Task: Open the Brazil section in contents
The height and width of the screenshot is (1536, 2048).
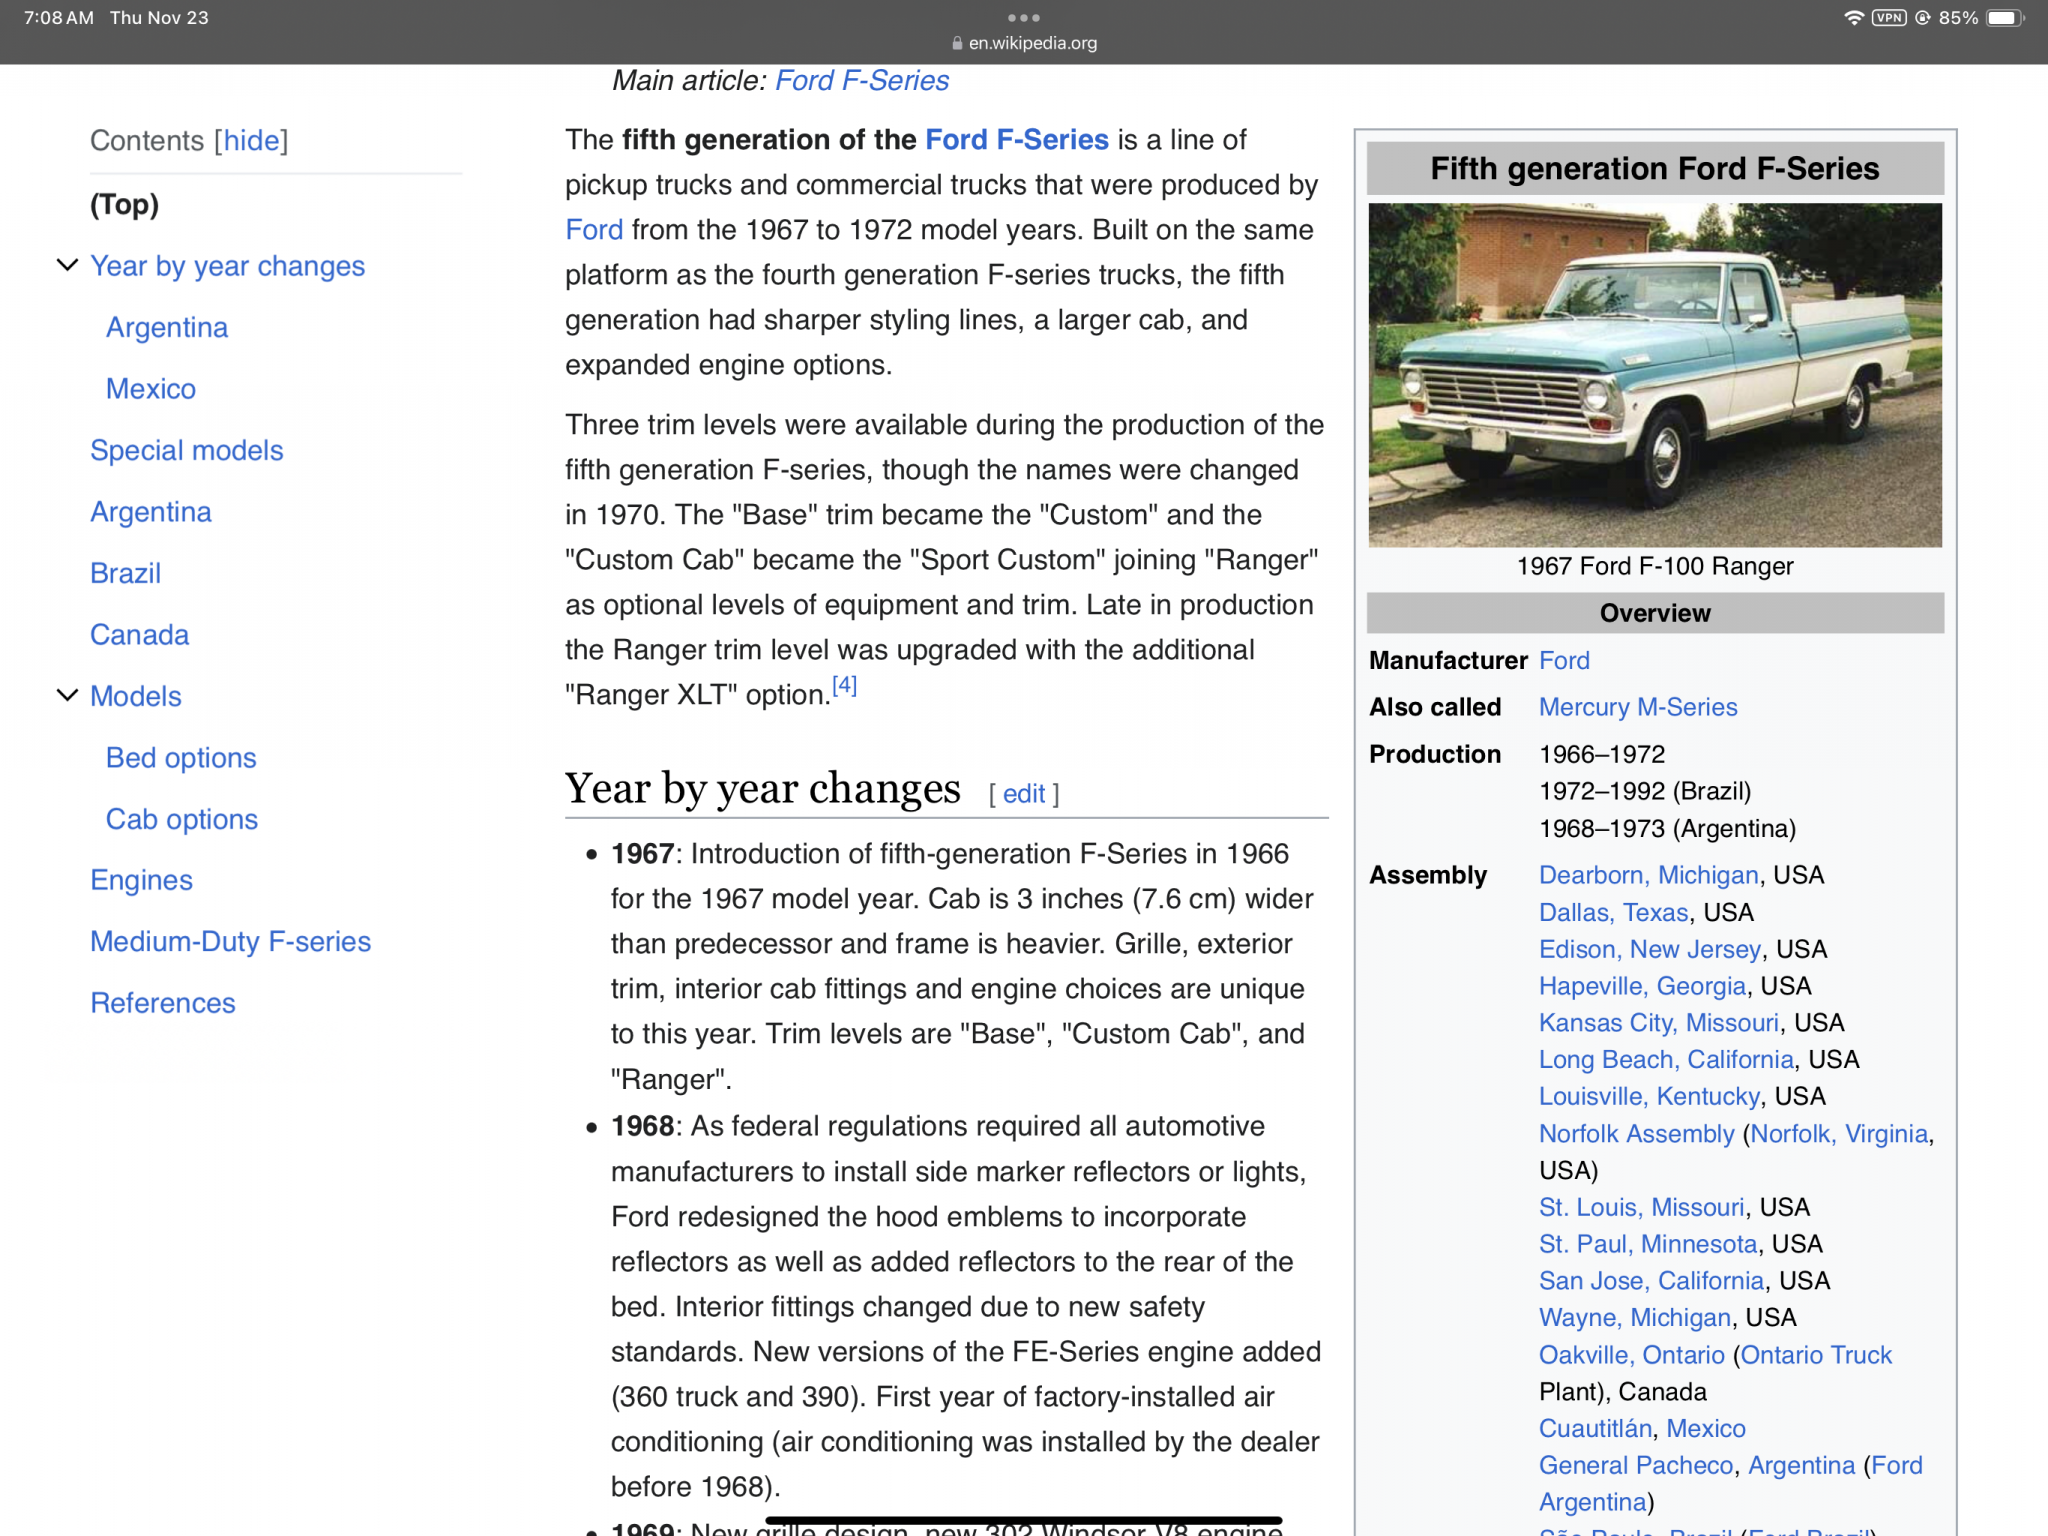Action: 125,573
